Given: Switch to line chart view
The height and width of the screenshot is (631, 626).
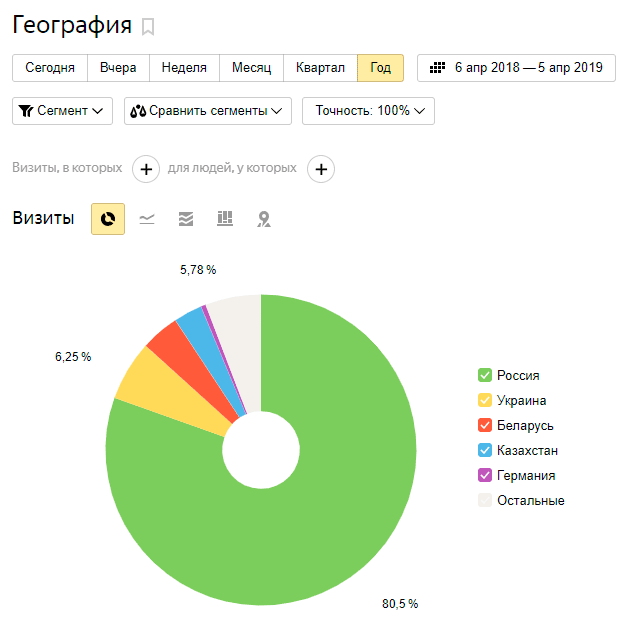Looking at the screenshot, I should click(x=147, y=219).
